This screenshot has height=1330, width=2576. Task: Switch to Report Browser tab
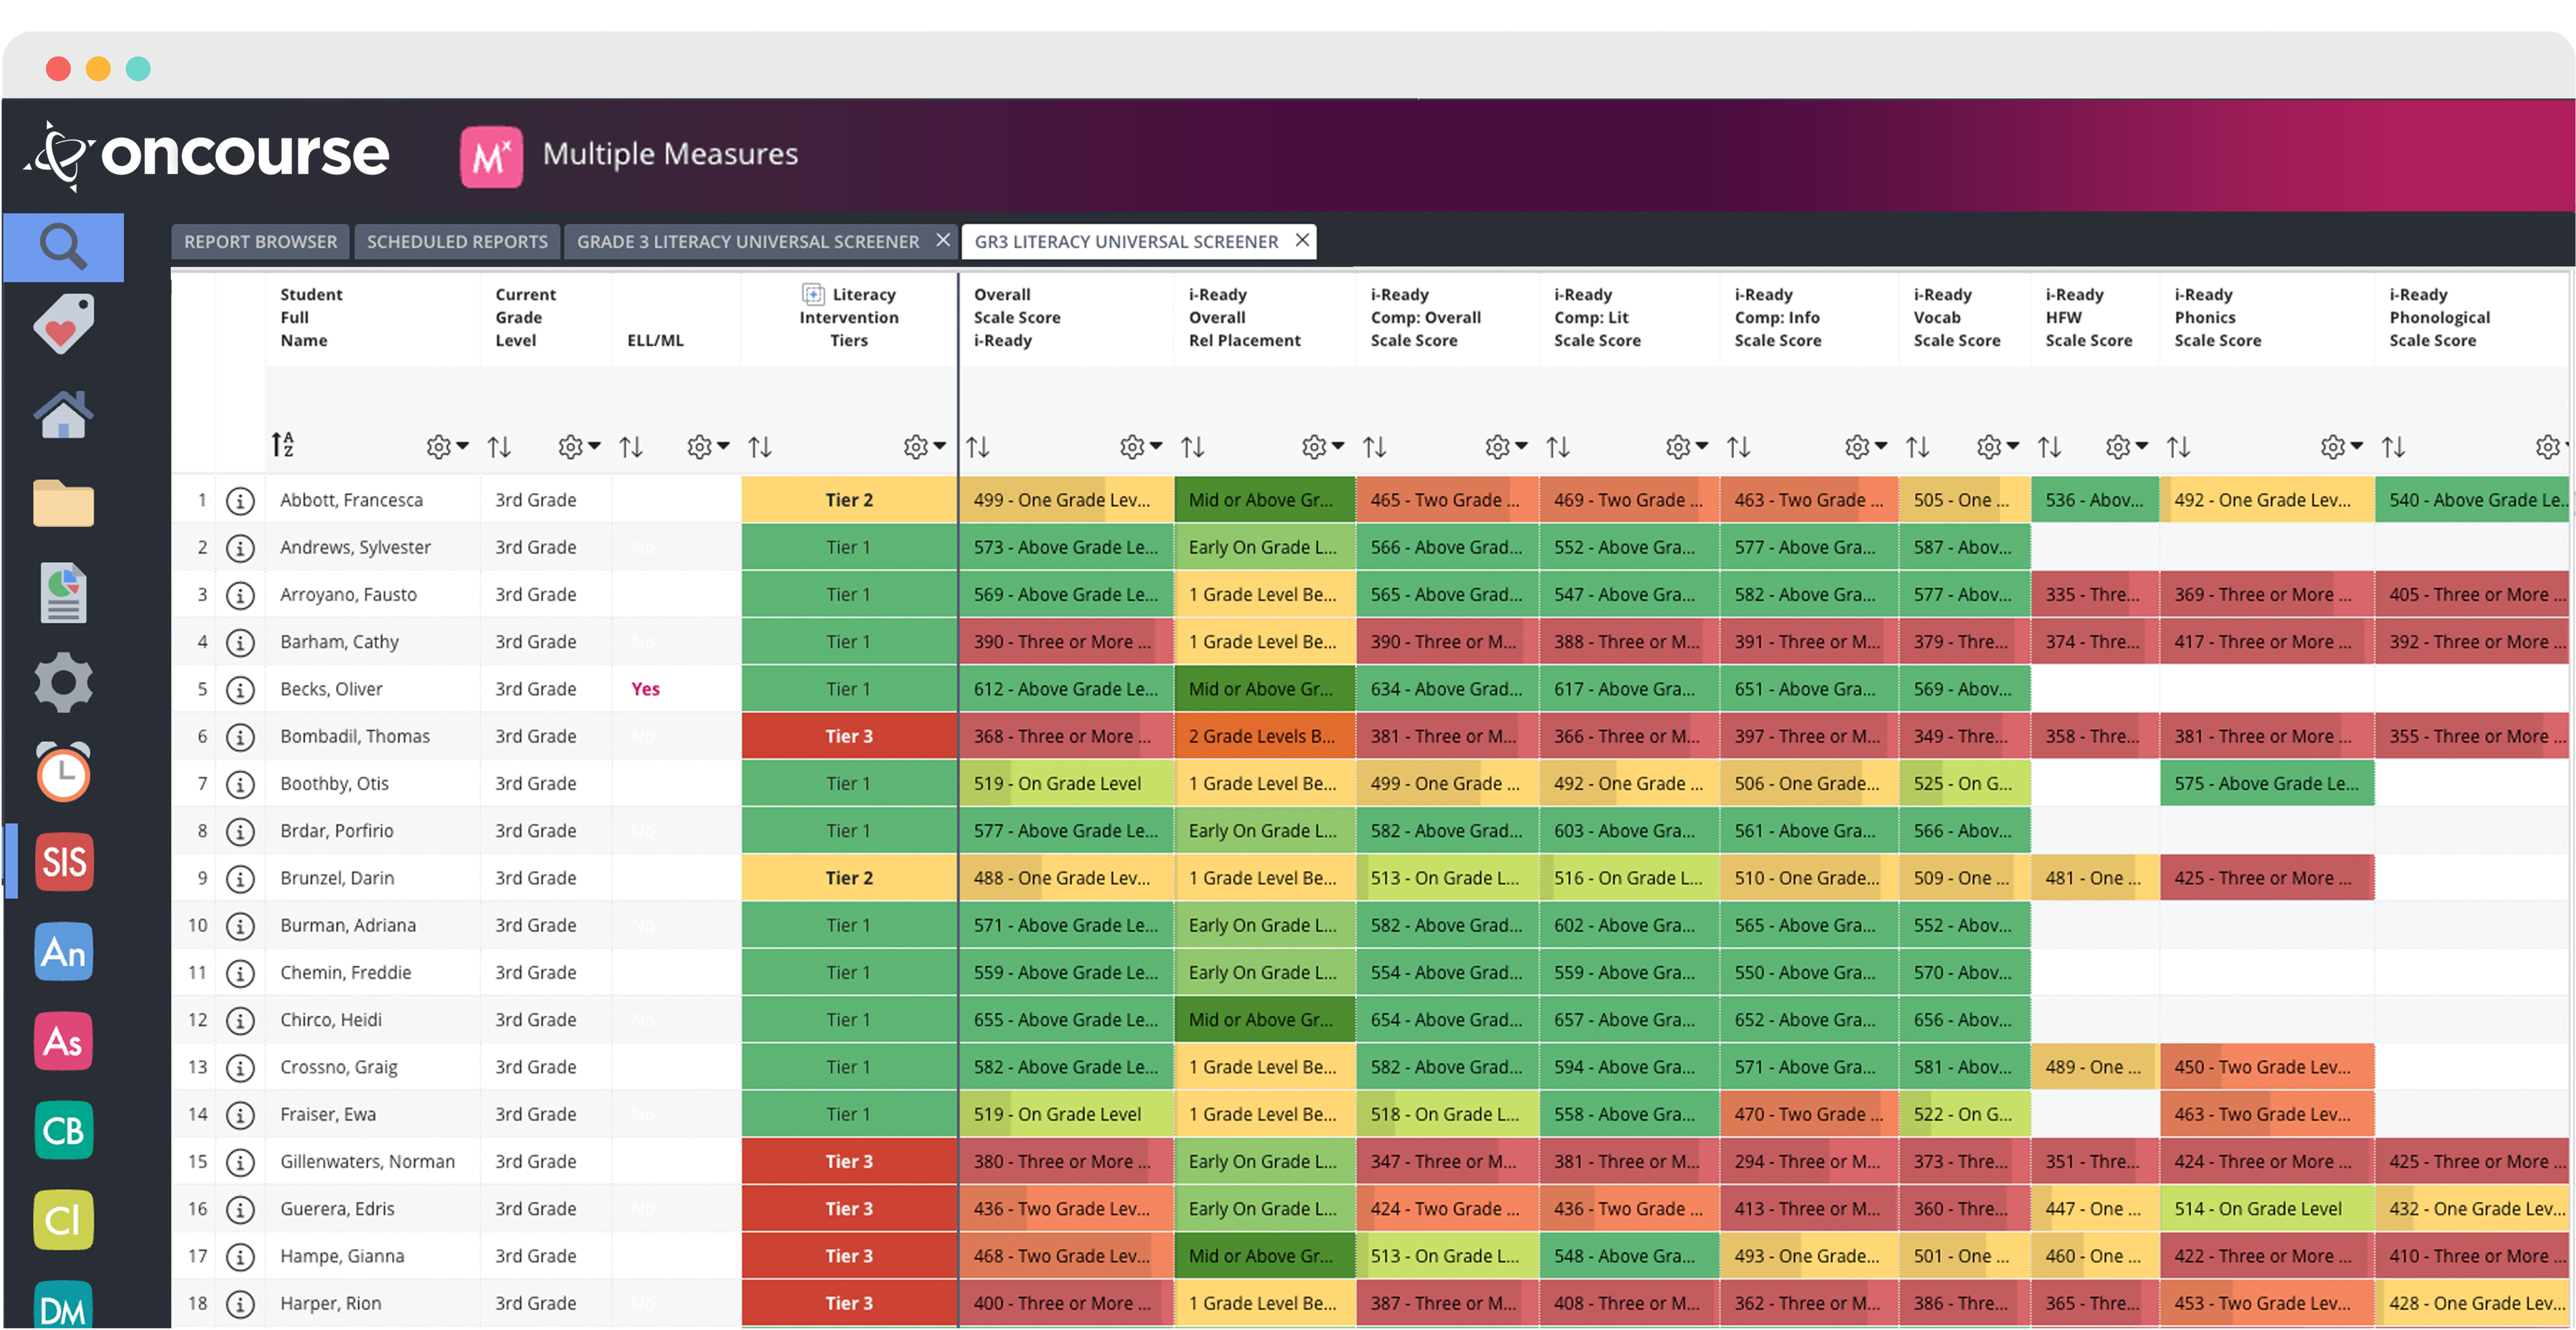coord(260,242)
